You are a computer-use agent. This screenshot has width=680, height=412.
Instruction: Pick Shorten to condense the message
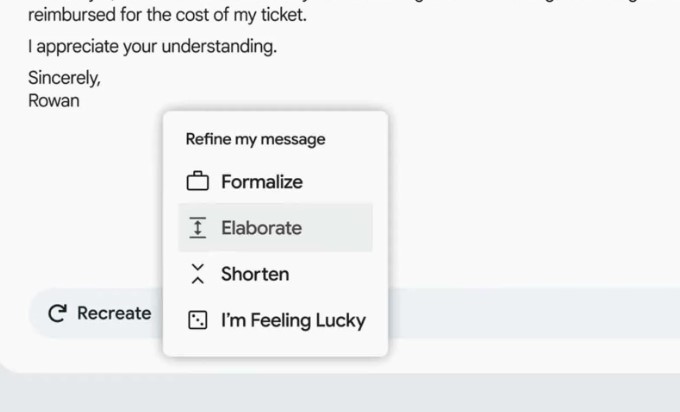click(x=255, y=274)
